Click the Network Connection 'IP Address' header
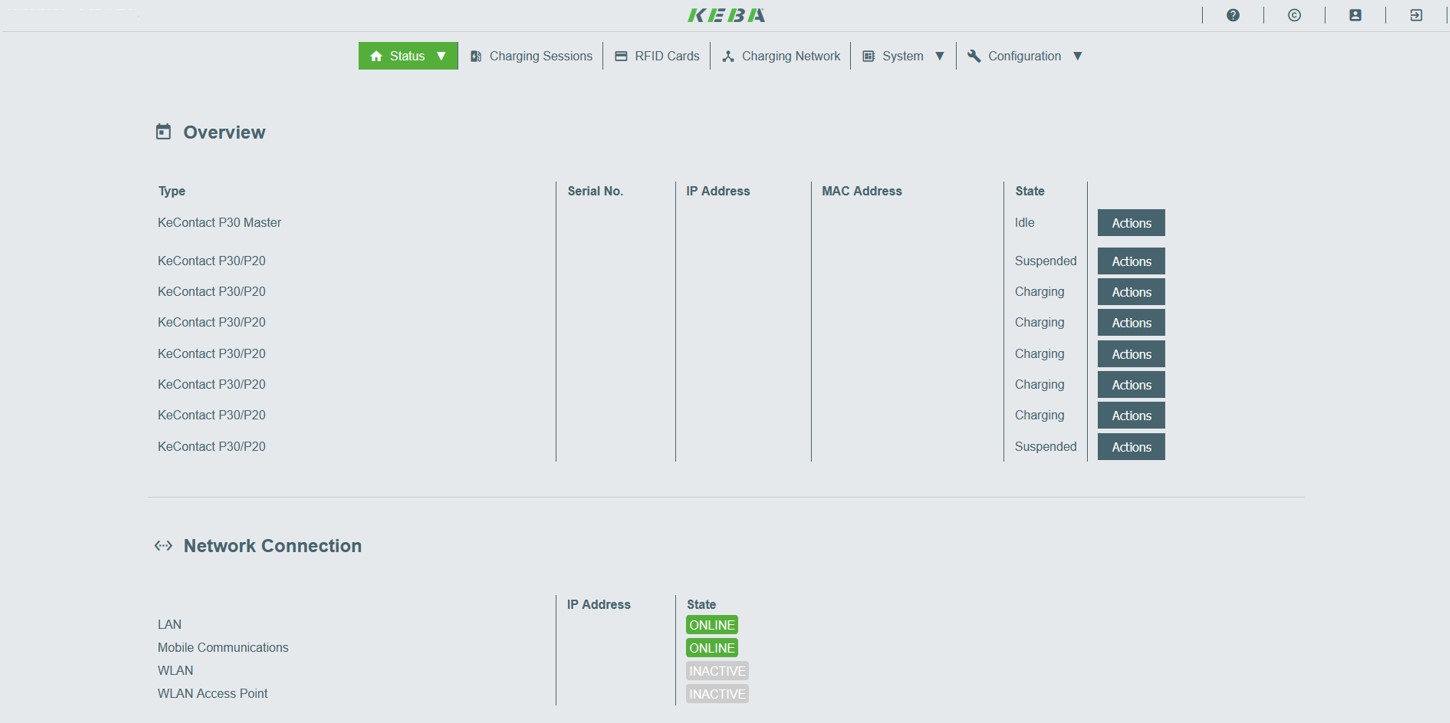Viewport: 1450px width, 723px height. pyautogui.click(x=599, y=604)
